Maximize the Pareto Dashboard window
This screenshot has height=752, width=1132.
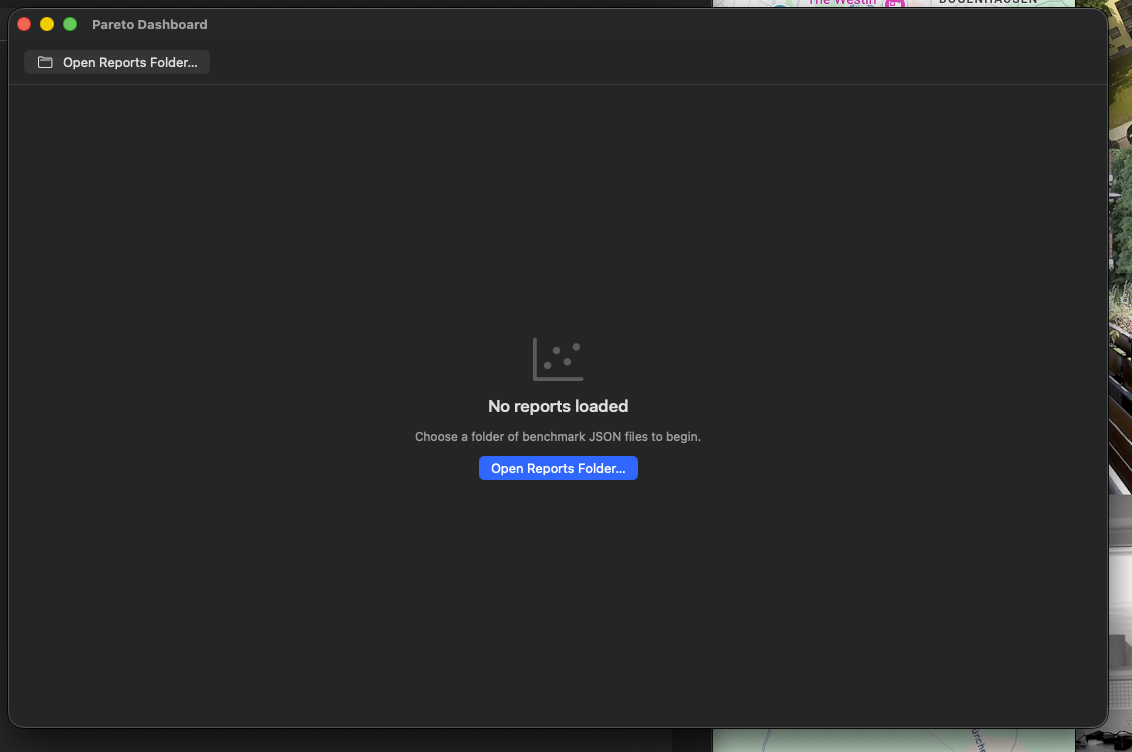tap(70, 25)
